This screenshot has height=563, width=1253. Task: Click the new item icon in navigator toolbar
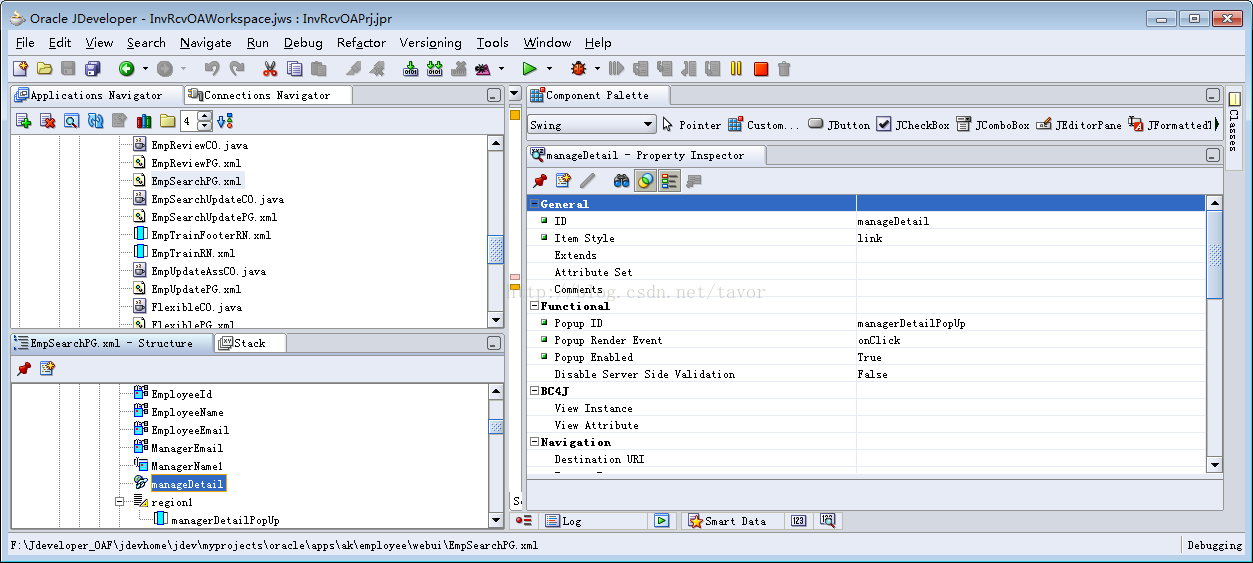tap(23, 121)
